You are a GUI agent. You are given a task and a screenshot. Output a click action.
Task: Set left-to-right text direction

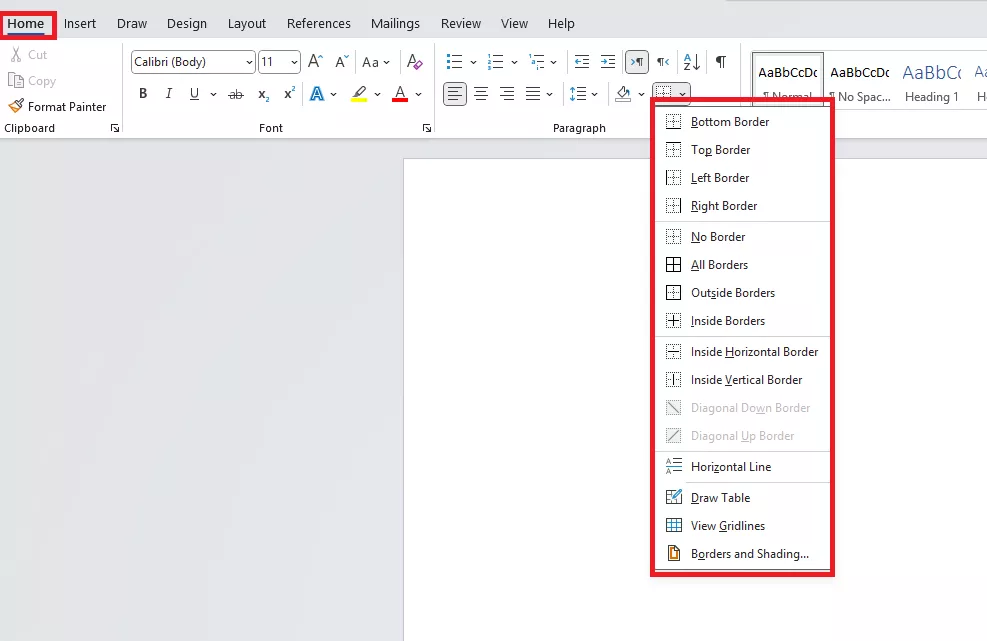(636, 62)
